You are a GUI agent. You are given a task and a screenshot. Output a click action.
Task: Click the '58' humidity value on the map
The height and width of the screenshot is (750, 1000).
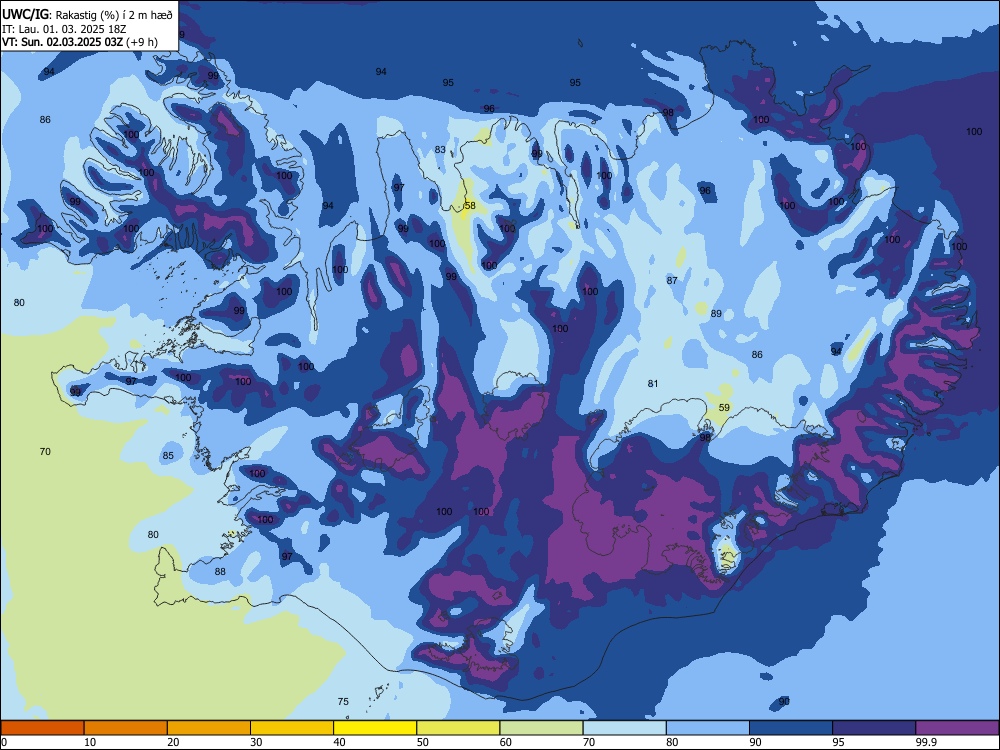[470, 205]
